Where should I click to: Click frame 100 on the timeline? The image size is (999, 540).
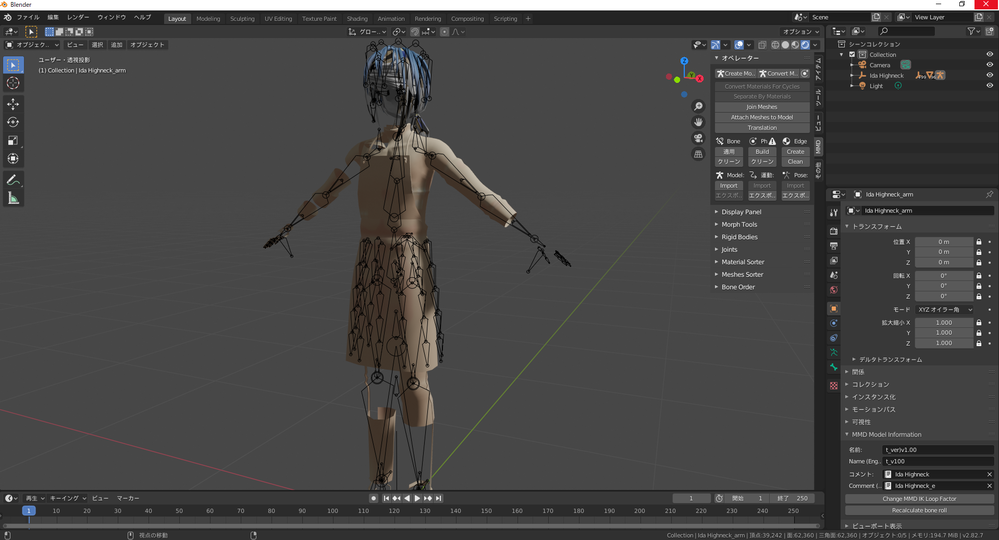click(x=333, y=511)
